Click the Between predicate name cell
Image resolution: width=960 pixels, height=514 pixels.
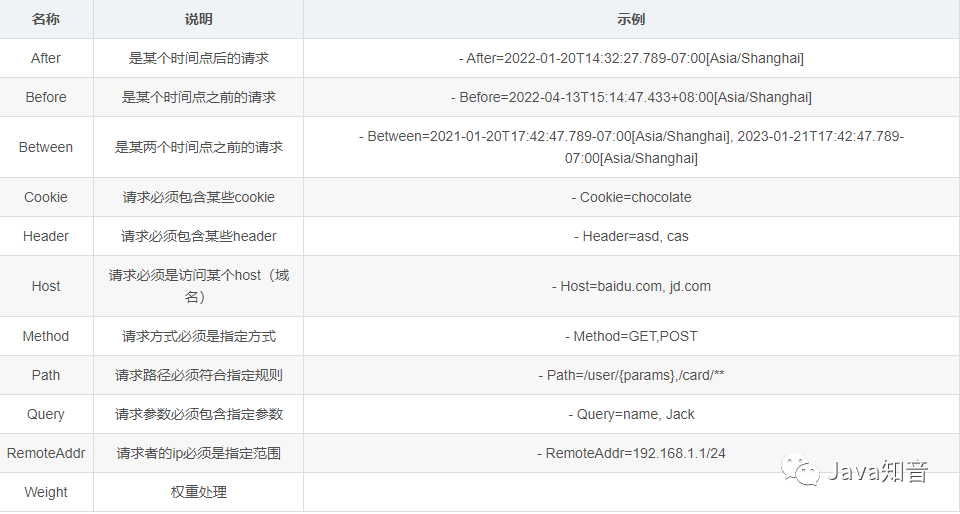click(x=46, y=147)
